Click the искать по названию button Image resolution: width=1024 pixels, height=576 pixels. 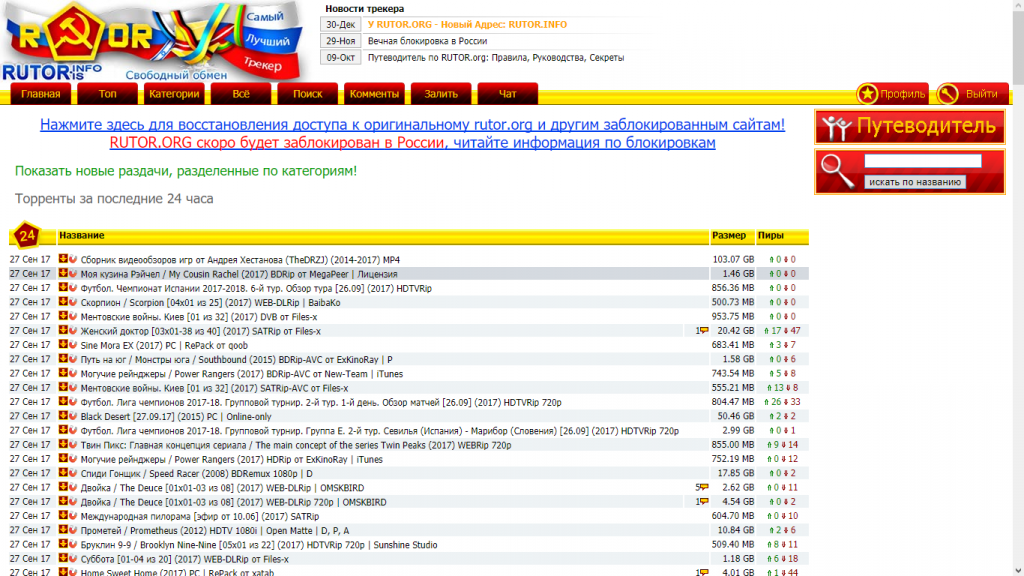(x=915, y=182)
